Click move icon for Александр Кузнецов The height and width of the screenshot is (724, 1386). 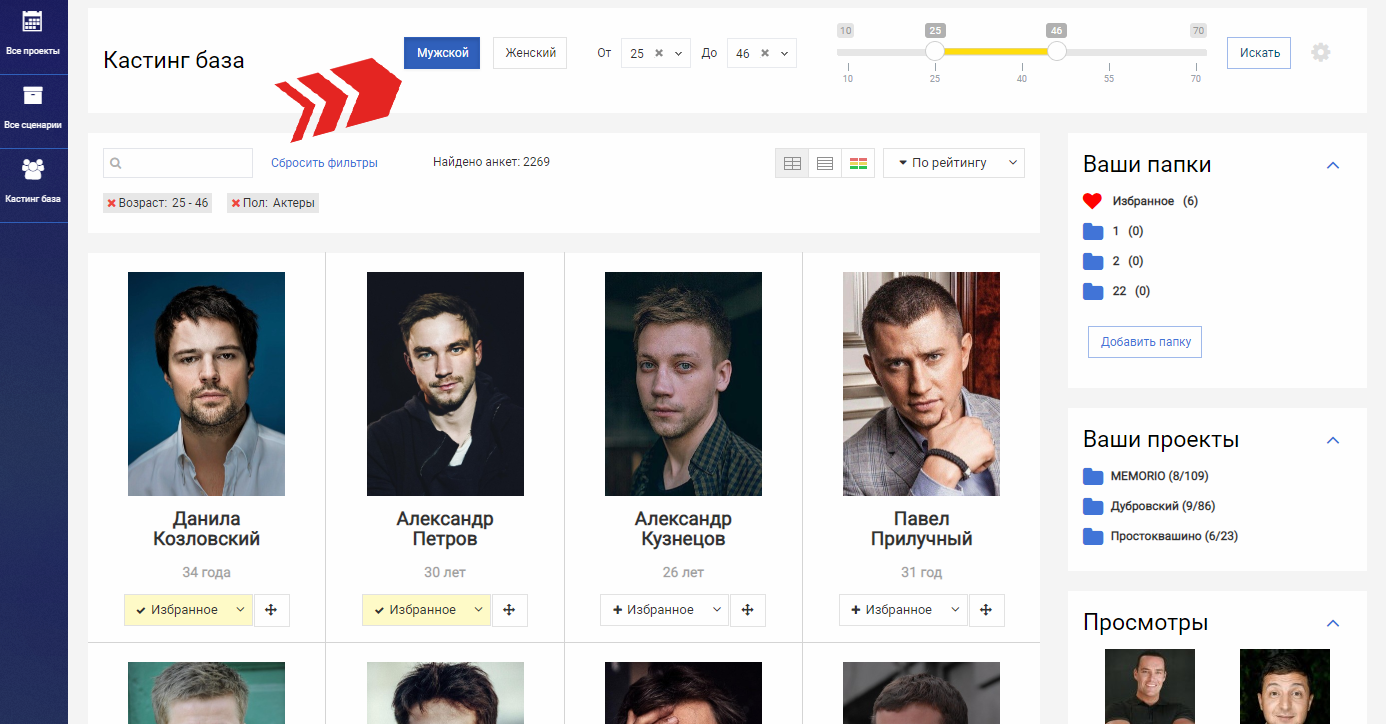point(748,610)
